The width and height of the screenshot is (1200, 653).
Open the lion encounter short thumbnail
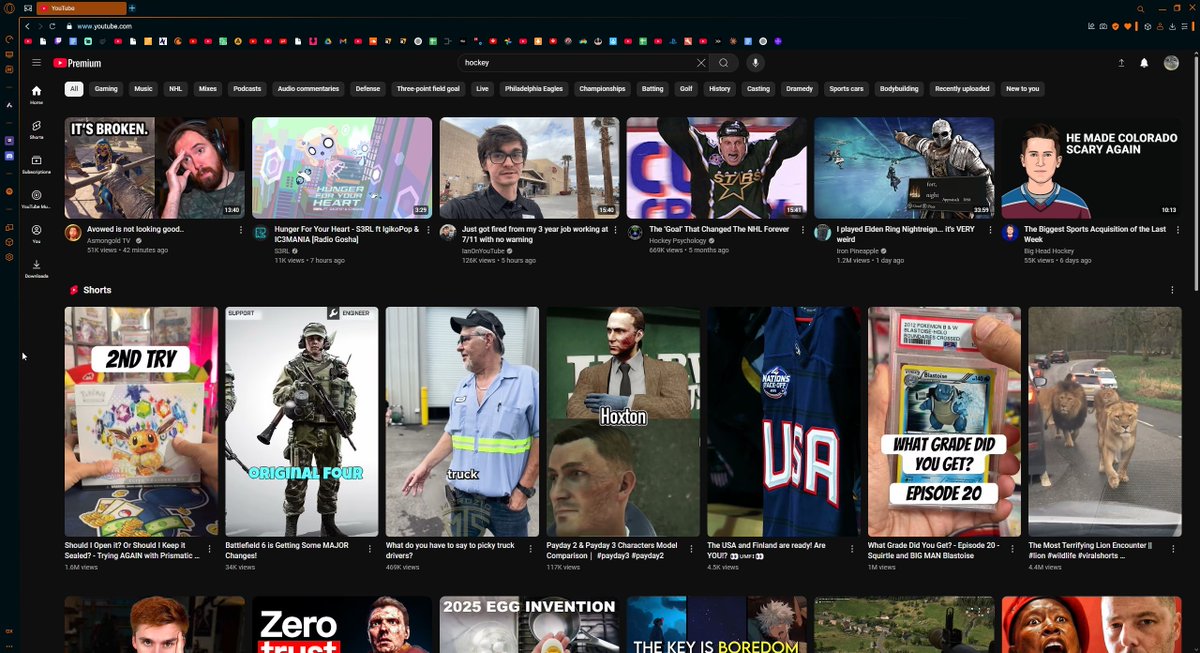[1105, 421]
